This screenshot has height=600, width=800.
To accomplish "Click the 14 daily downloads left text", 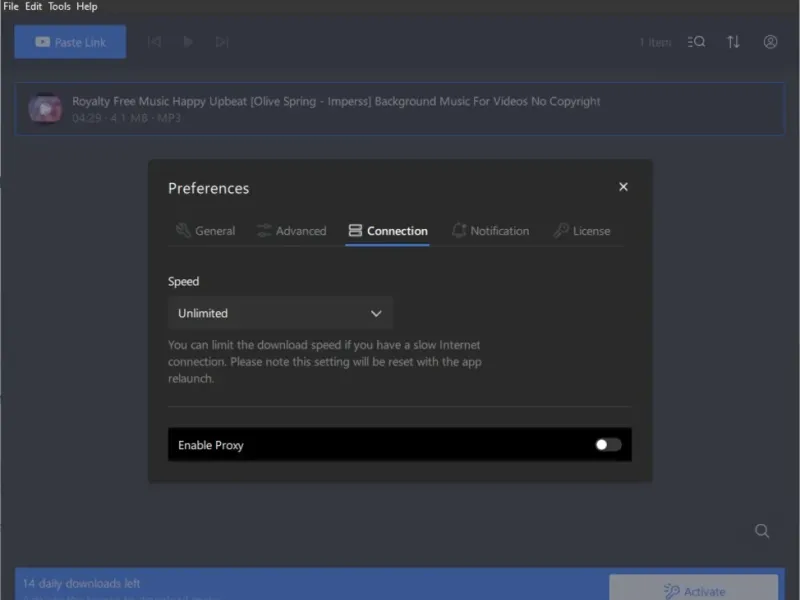I will (82, 583).
